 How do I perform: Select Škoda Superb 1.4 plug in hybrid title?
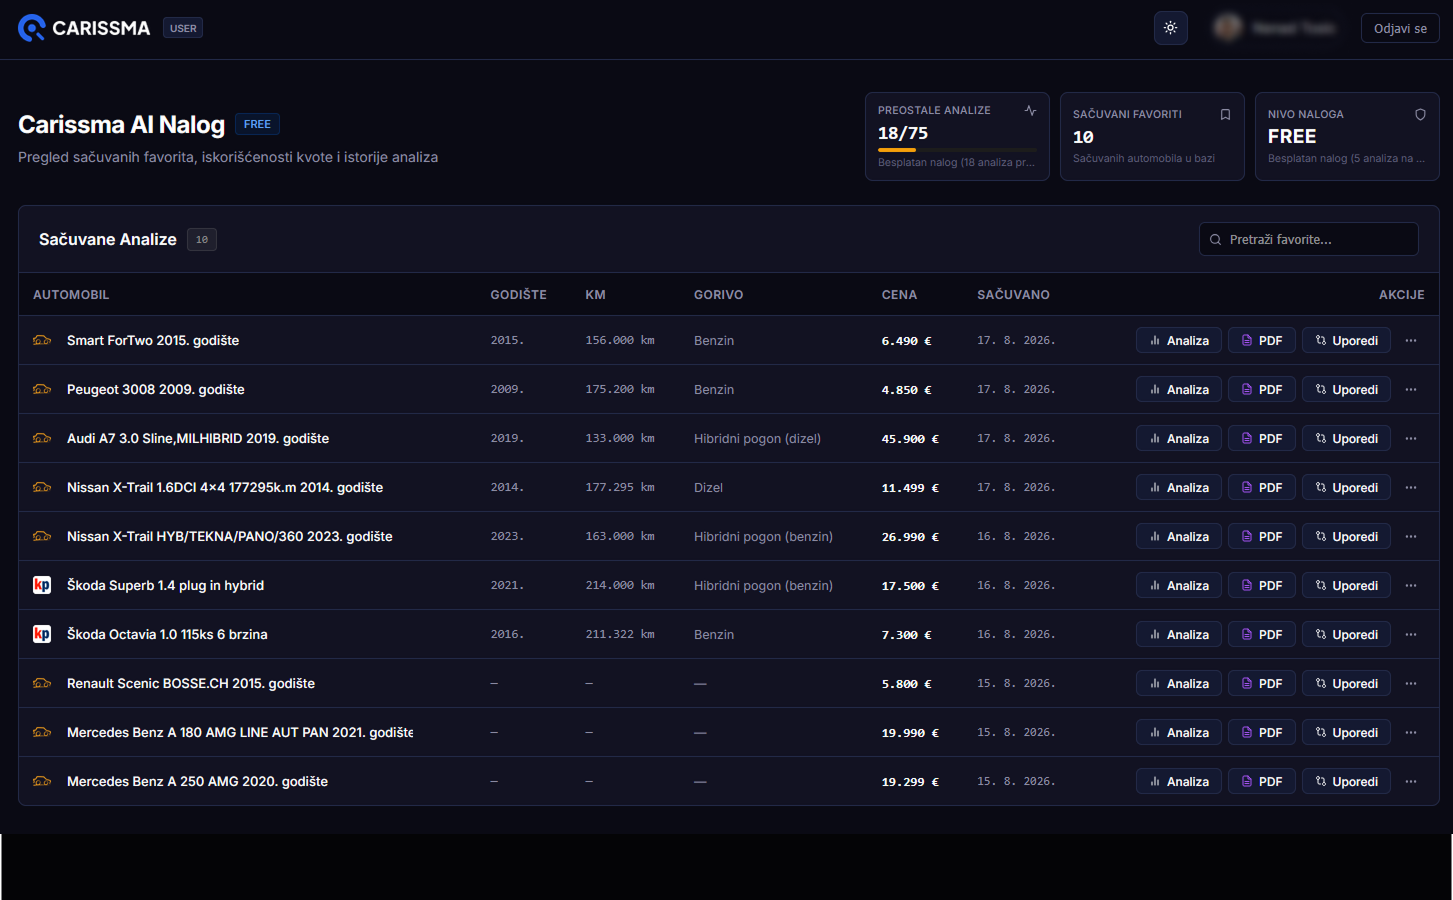tap(165, 586)
